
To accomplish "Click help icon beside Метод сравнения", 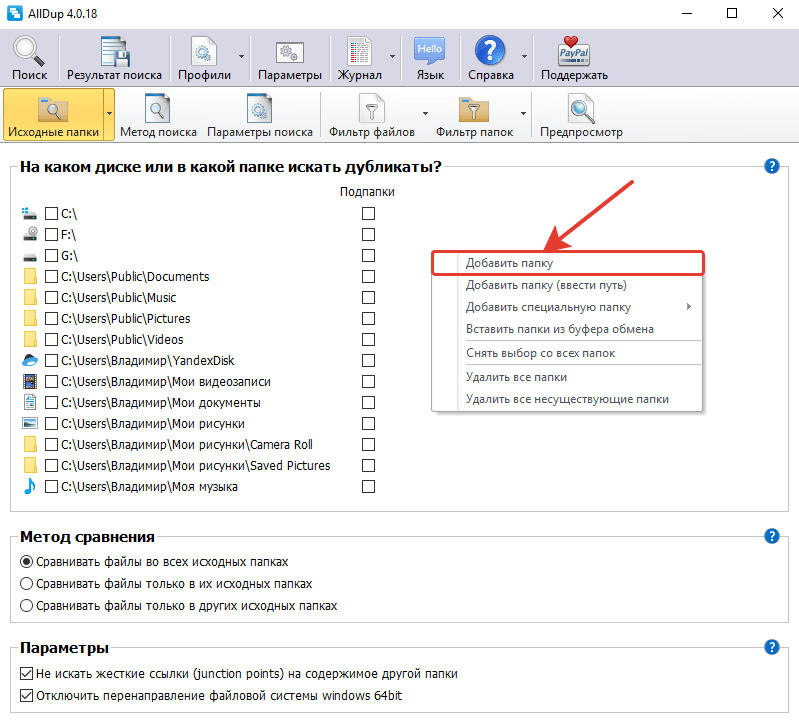I will click(x=771, y=536).
